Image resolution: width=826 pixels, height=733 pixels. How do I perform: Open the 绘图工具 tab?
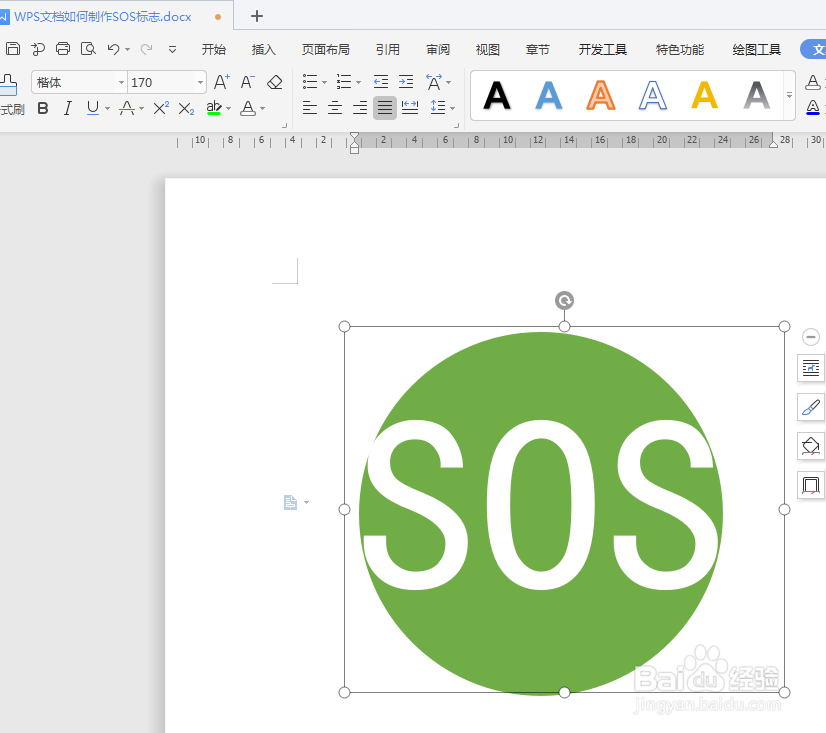pos(756,50)
